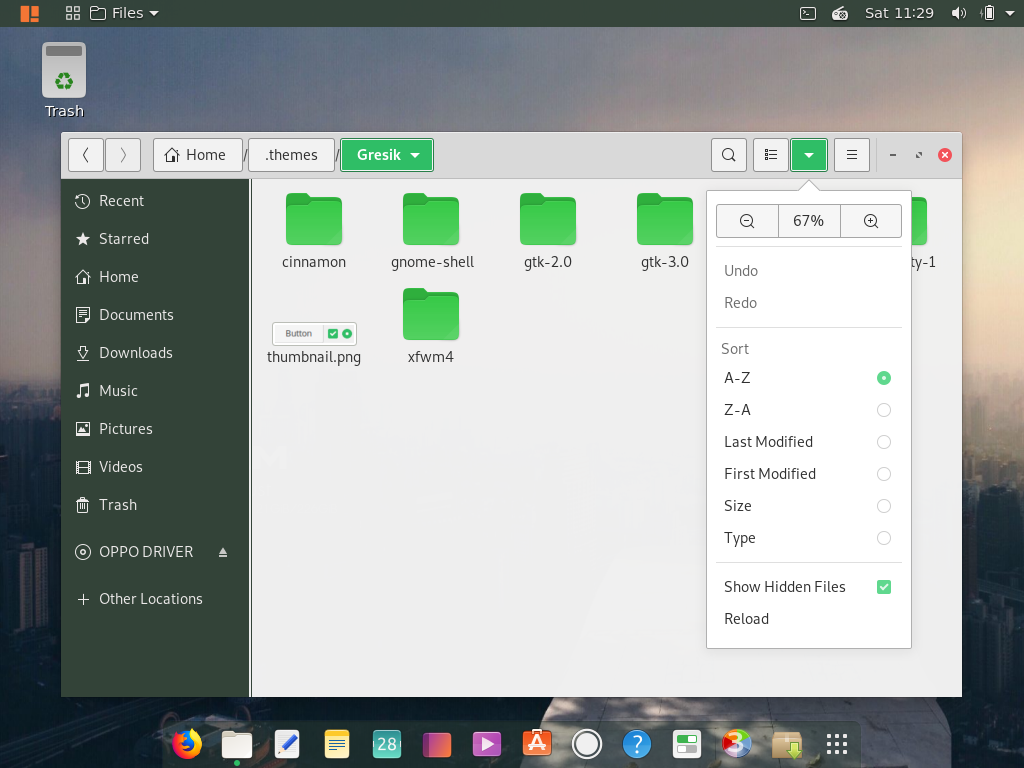The image size is (1024, 768).
Task: Open the sticky notes dock icon
Action: [x=337, y=744]
